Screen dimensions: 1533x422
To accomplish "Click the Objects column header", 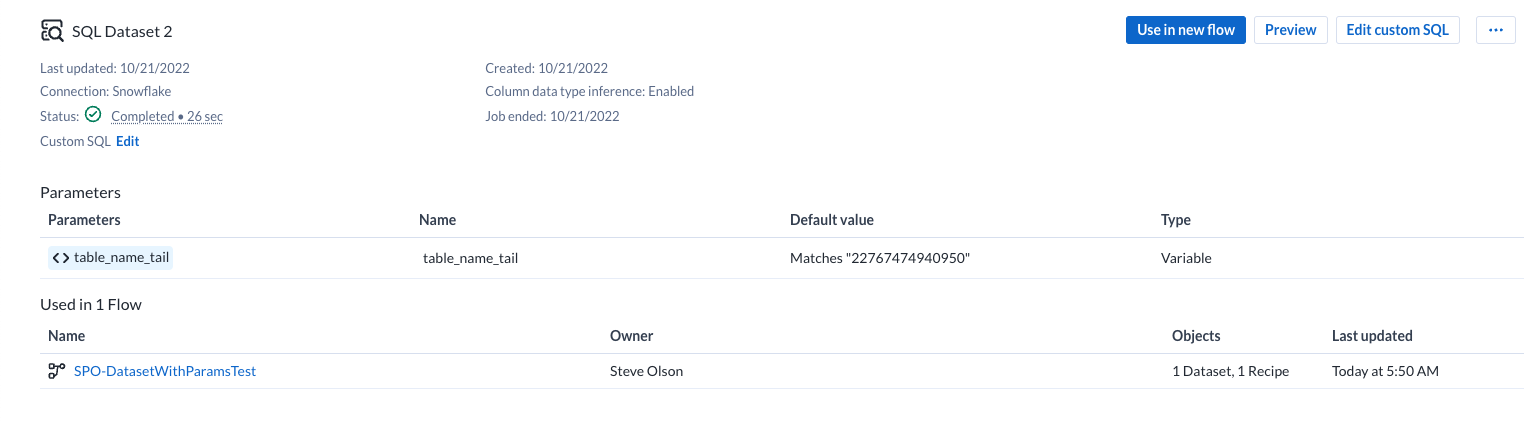I will click(1196, 336).
